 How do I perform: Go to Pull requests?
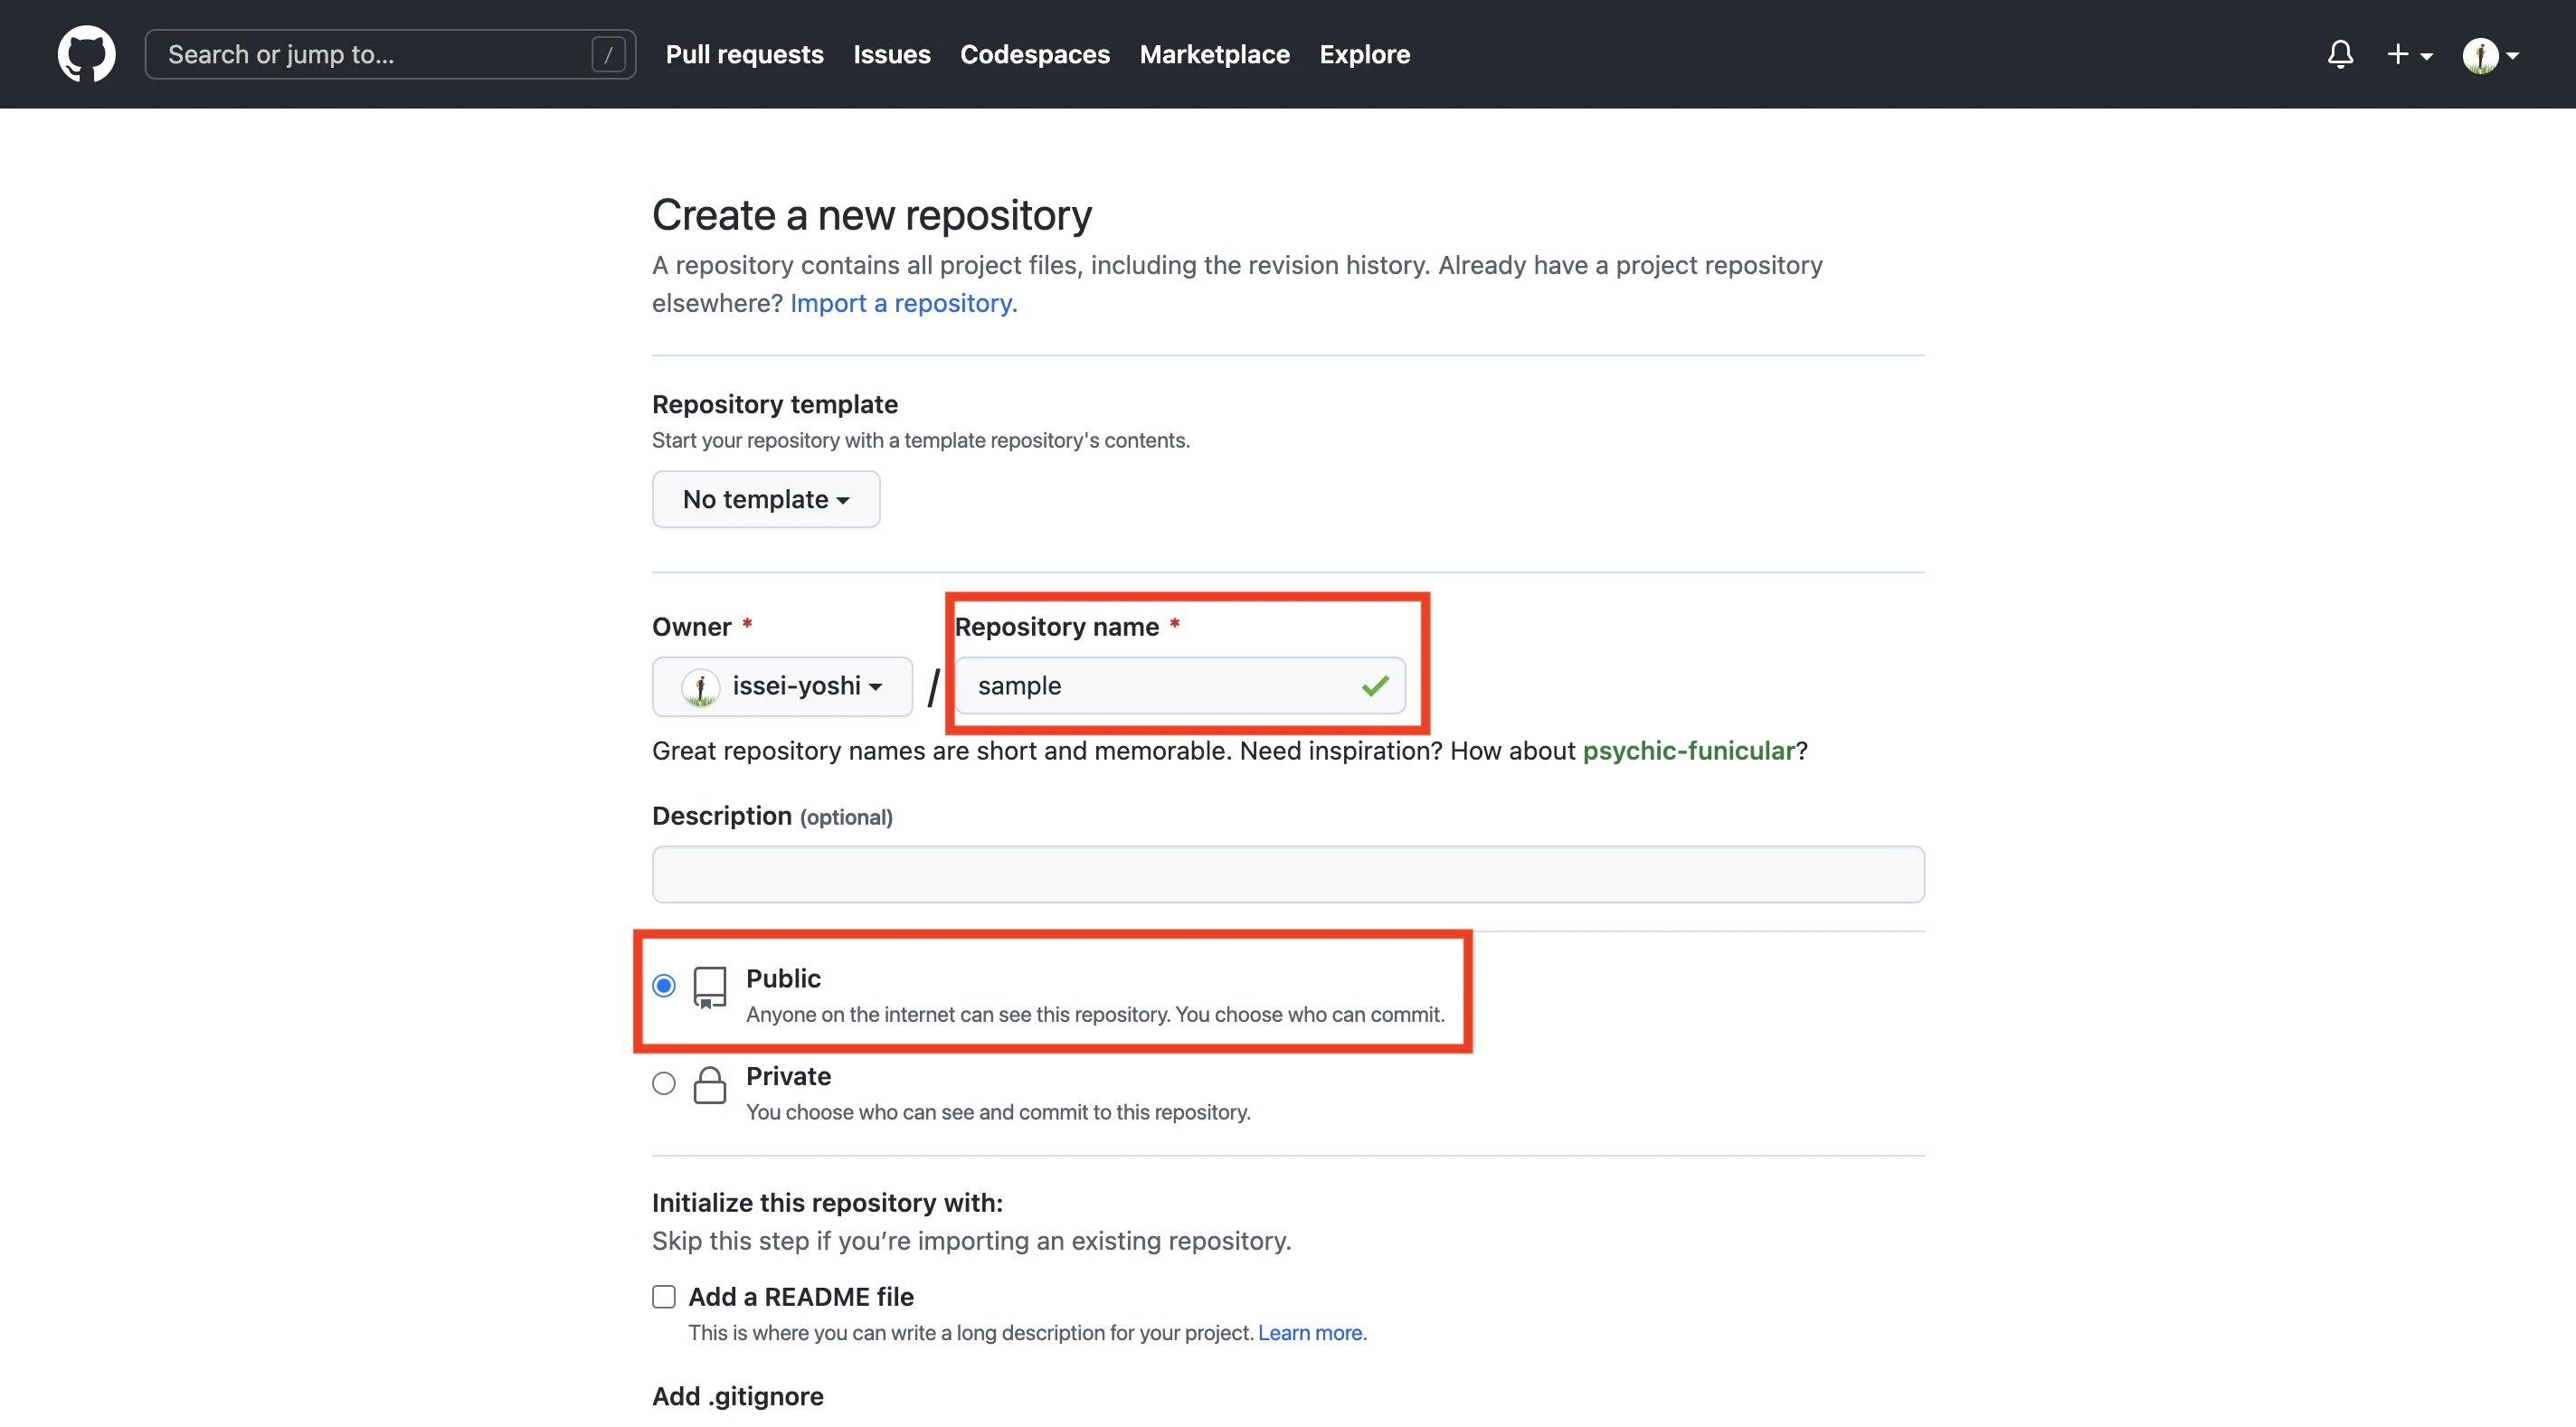pos(744,54)
